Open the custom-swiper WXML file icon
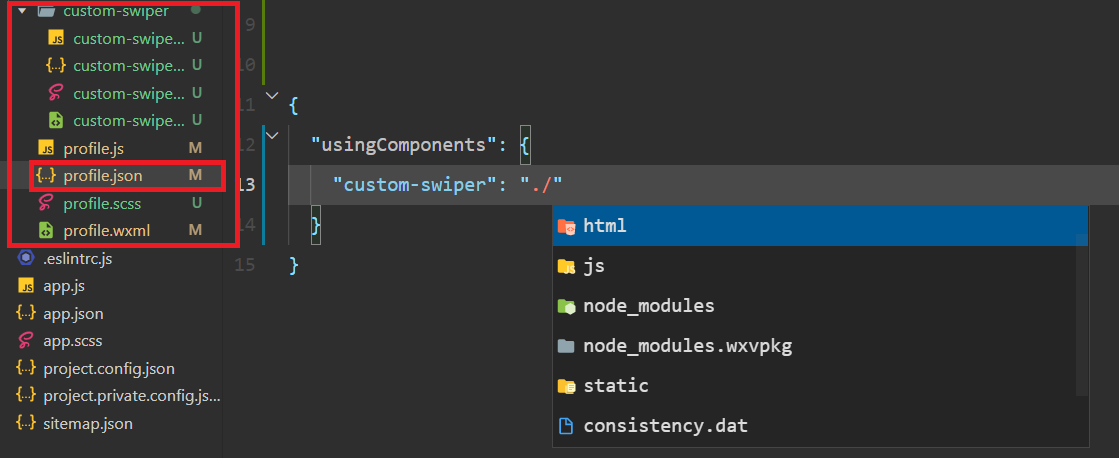This screenshot has width=1119, height=458. pos(56,121)
